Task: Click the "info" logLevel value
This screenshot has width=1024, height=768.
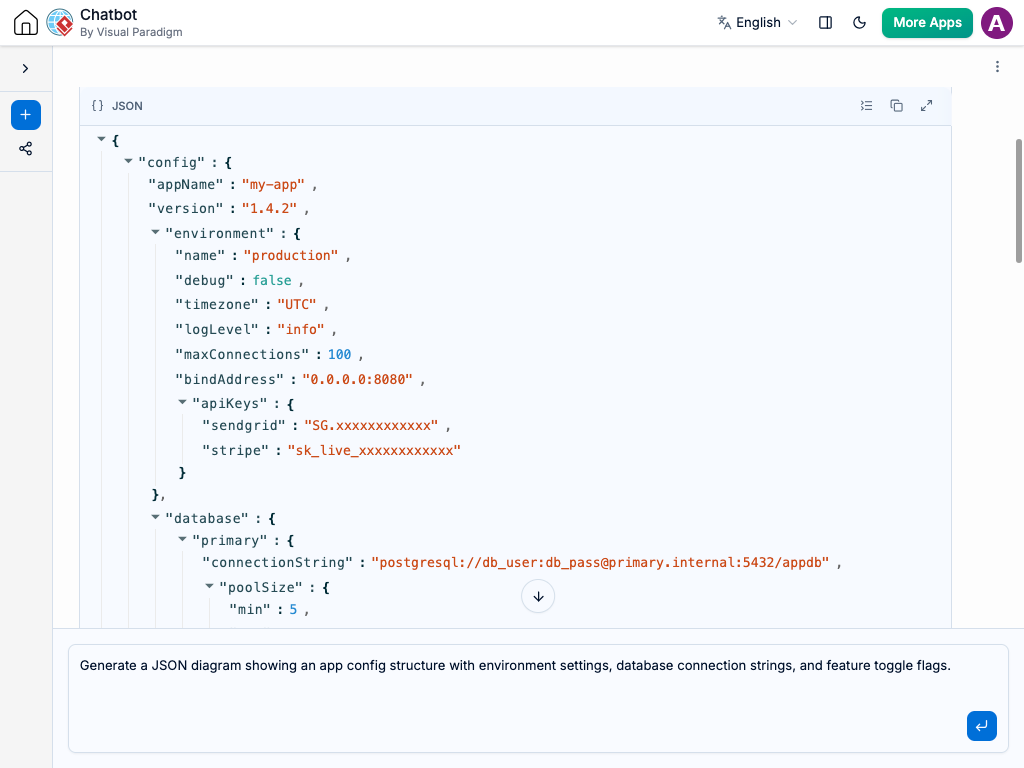Action: (301, 330)
